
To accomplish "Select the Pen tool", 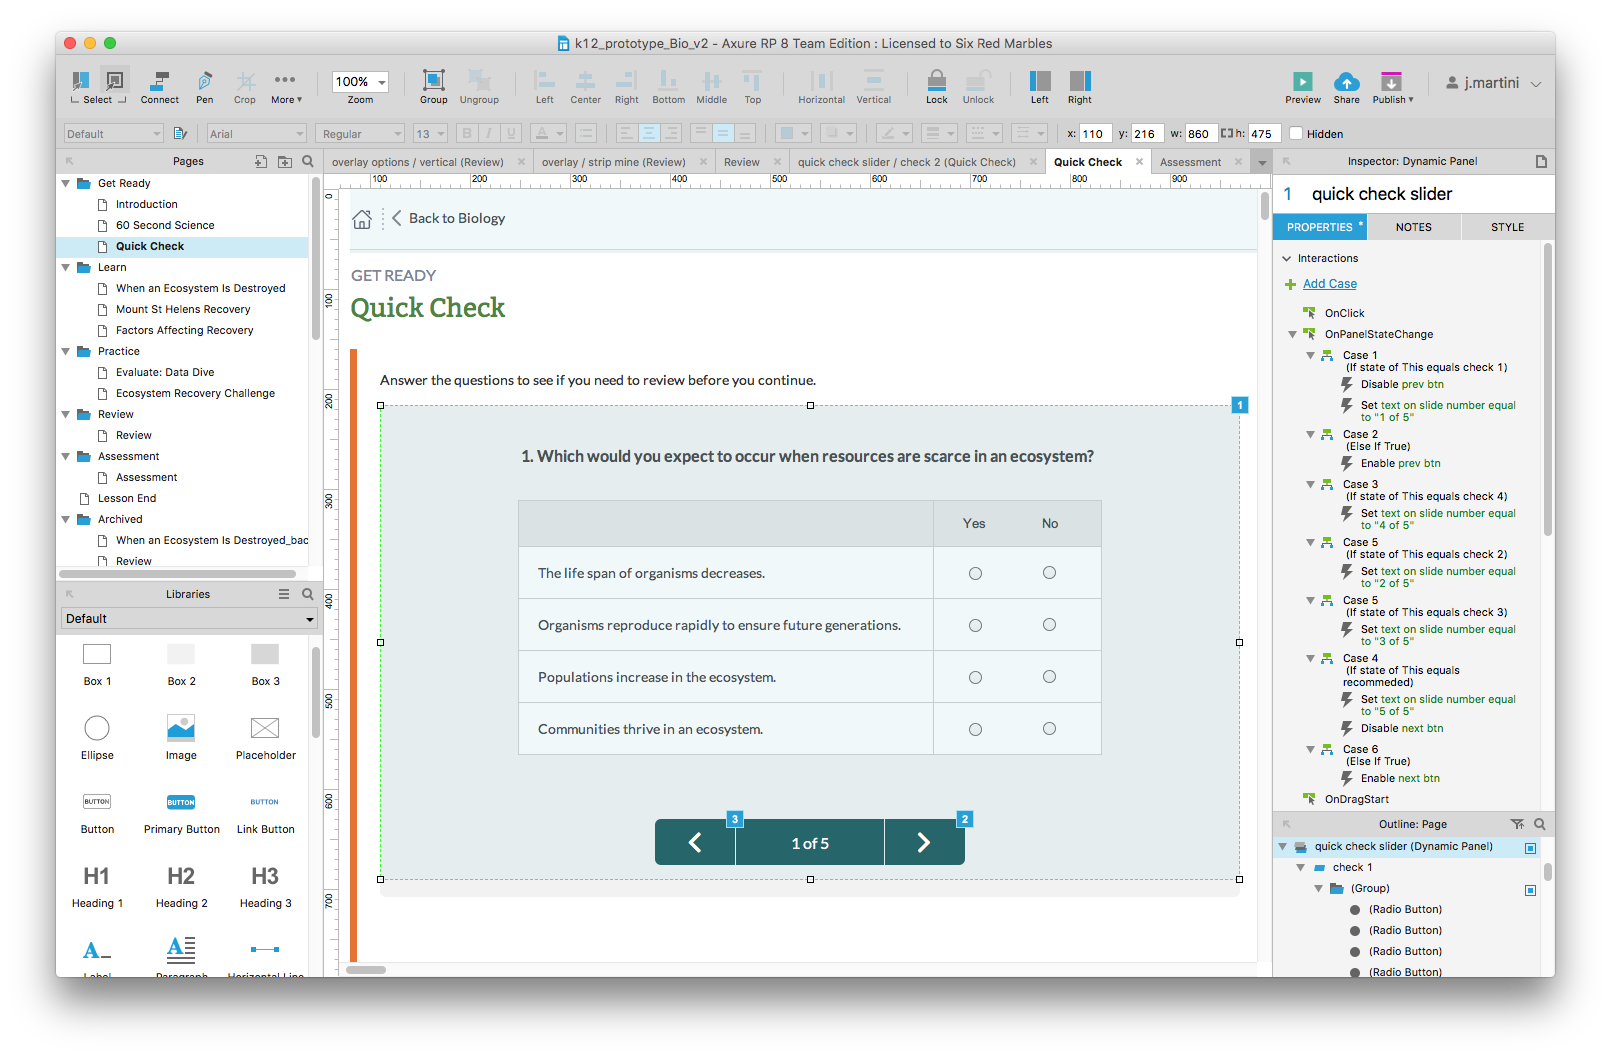I will pyautogui.click(x=205, y=81).
